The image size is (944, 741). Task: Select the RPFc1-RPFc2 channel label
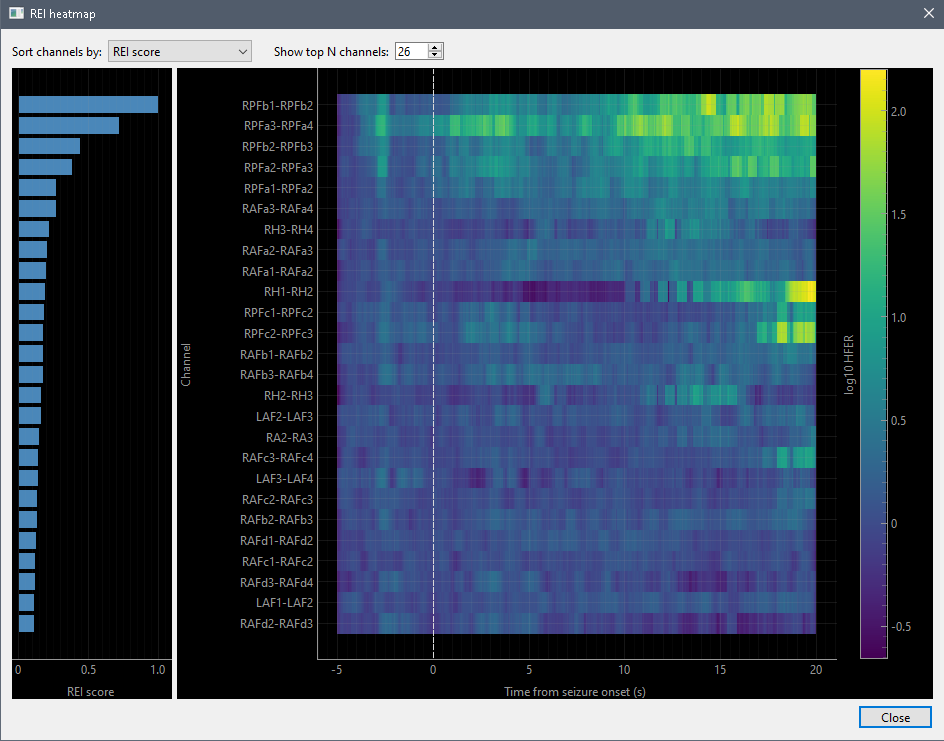pyautogui.click(x=278, y=312)
